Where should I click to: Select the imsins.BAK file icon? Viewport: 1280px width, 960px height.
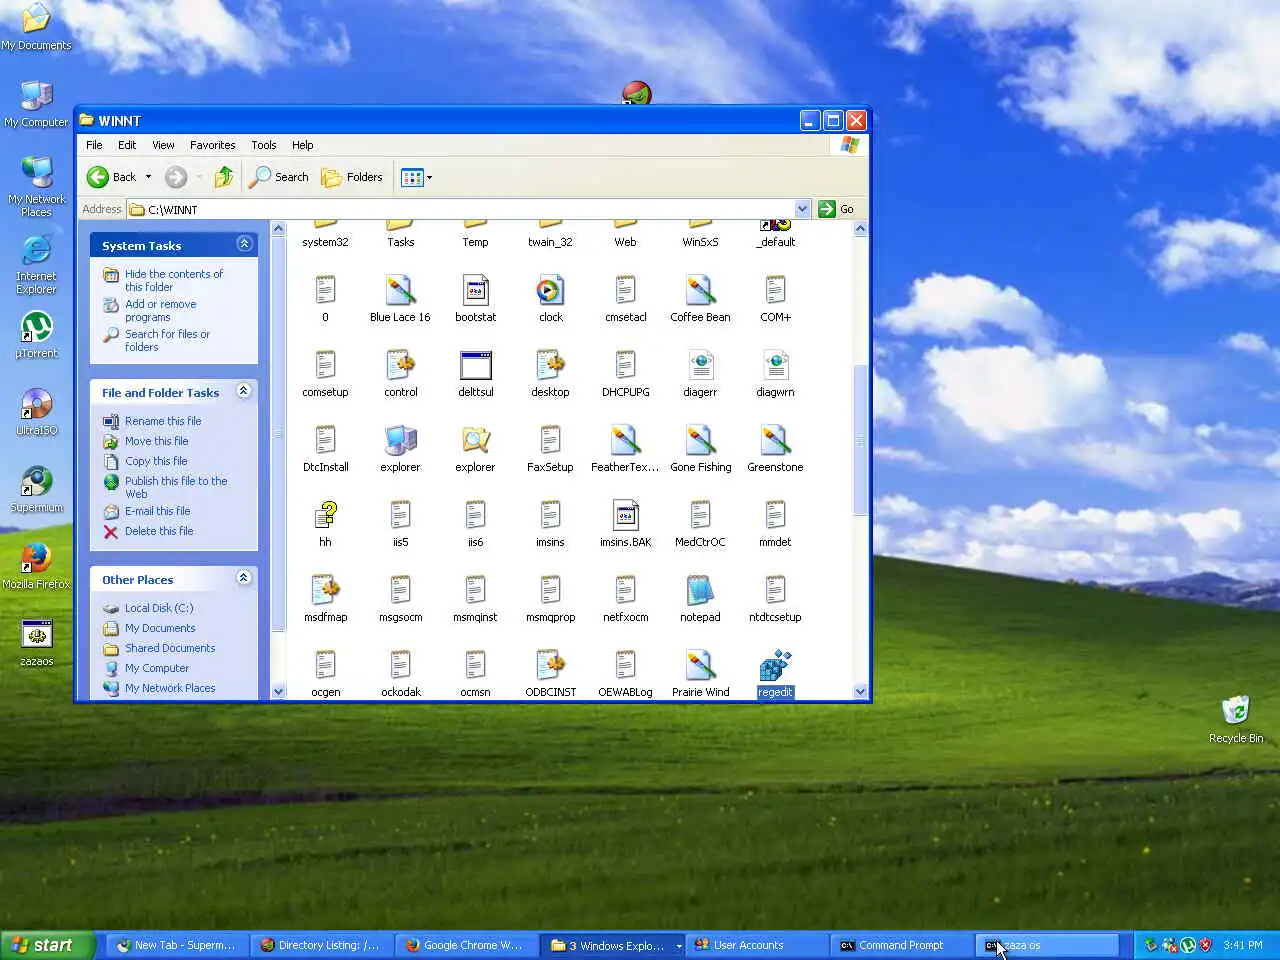(625, 516)
